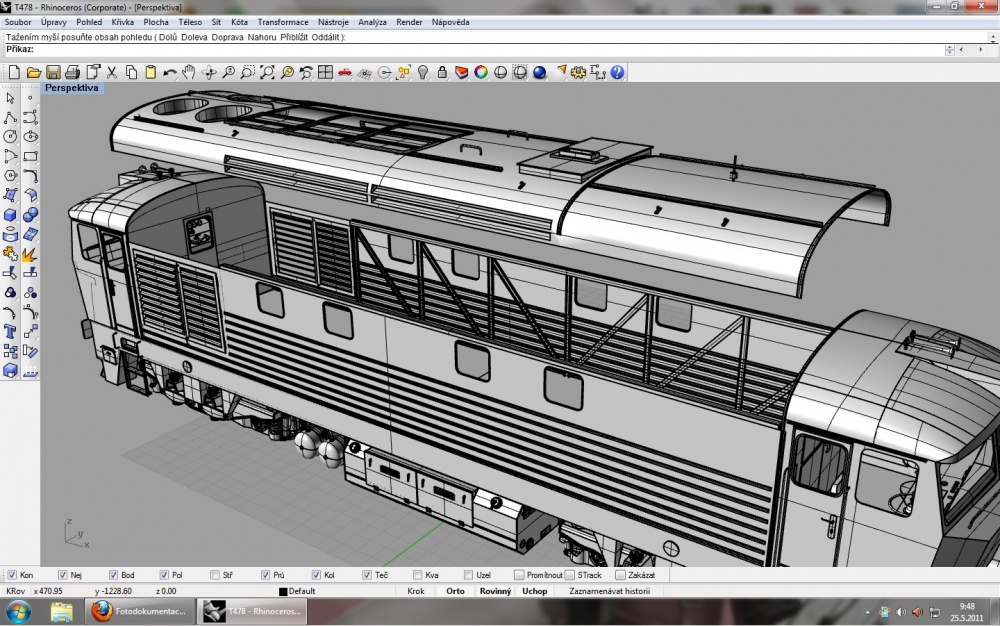This screenshot has width=1000, height=626.
Task: Paste using the clipboard icon
Action: point(151,73)
